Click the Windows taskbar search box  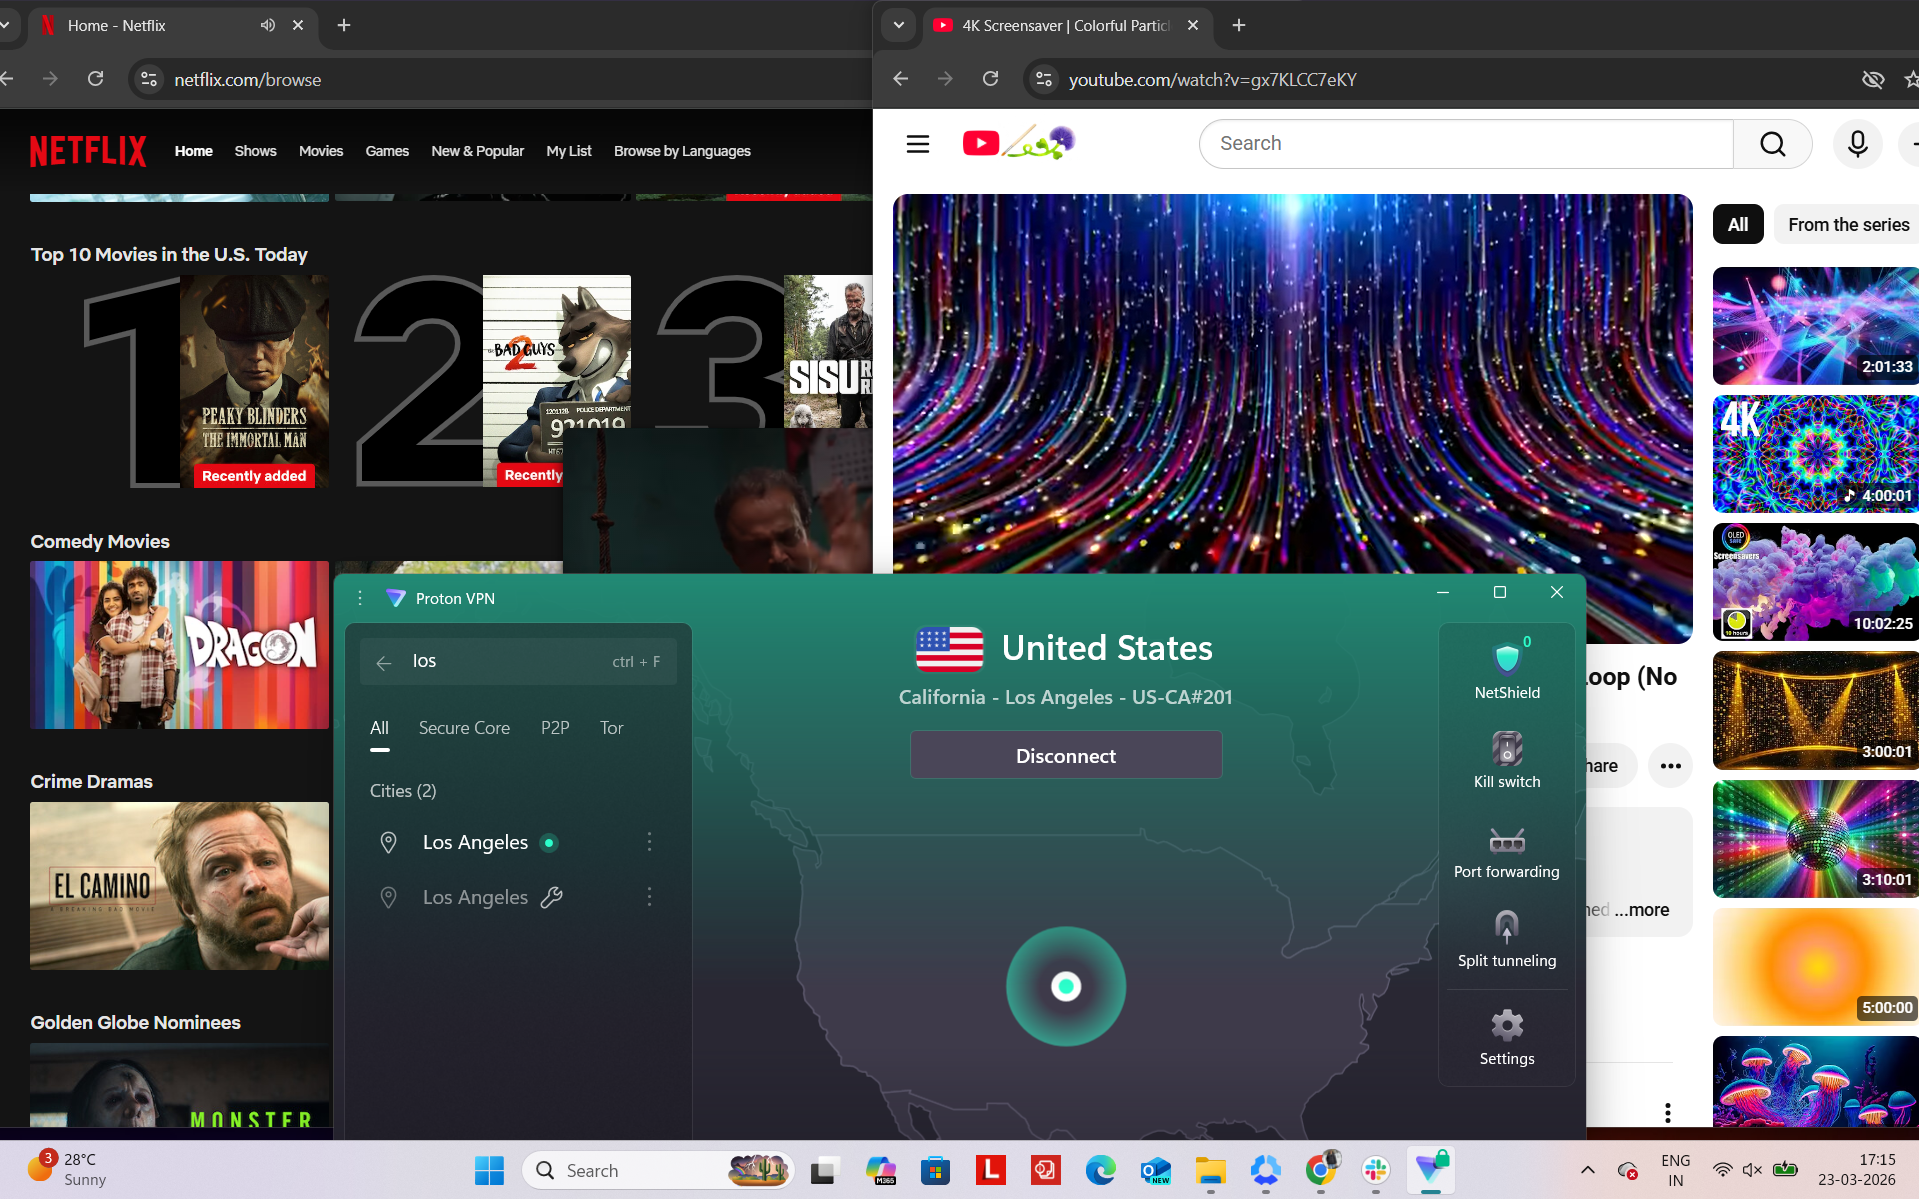click(x=658, y=1170)
